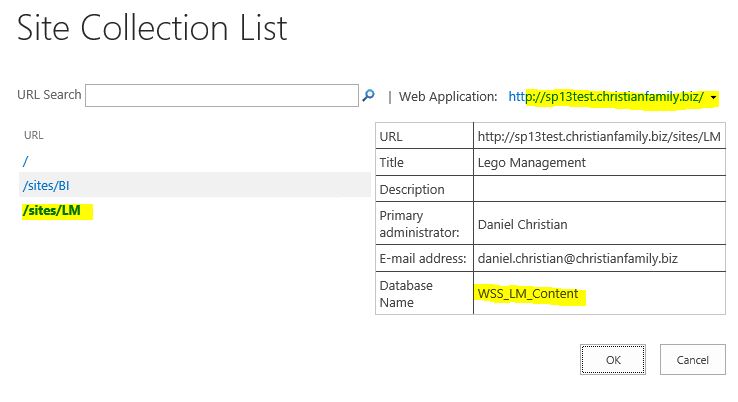Screen dimensions: 738x402
Task: Select the /sites/LM site collection
Action: pyautogui.click(x=51, y=210)
